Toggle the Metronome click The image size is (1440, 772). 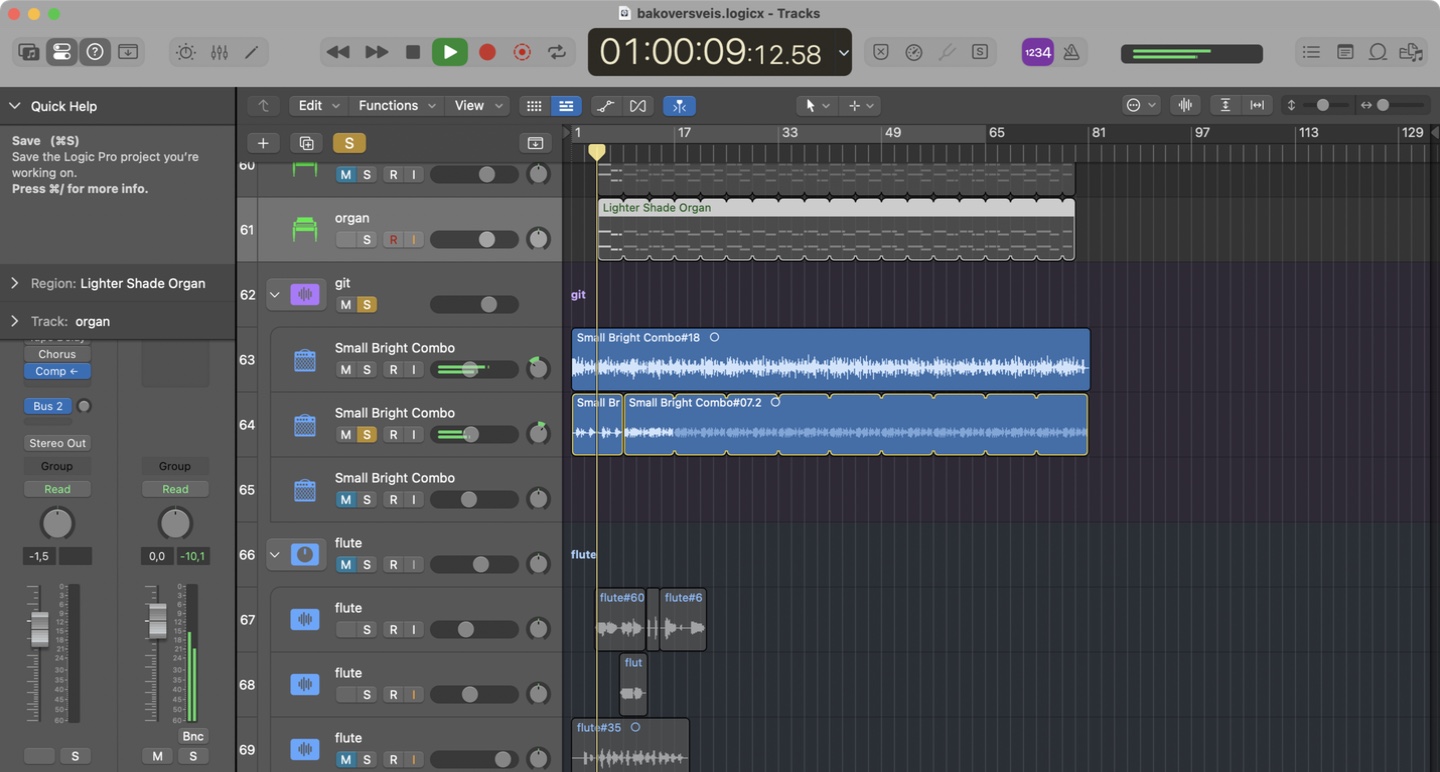1071,52
